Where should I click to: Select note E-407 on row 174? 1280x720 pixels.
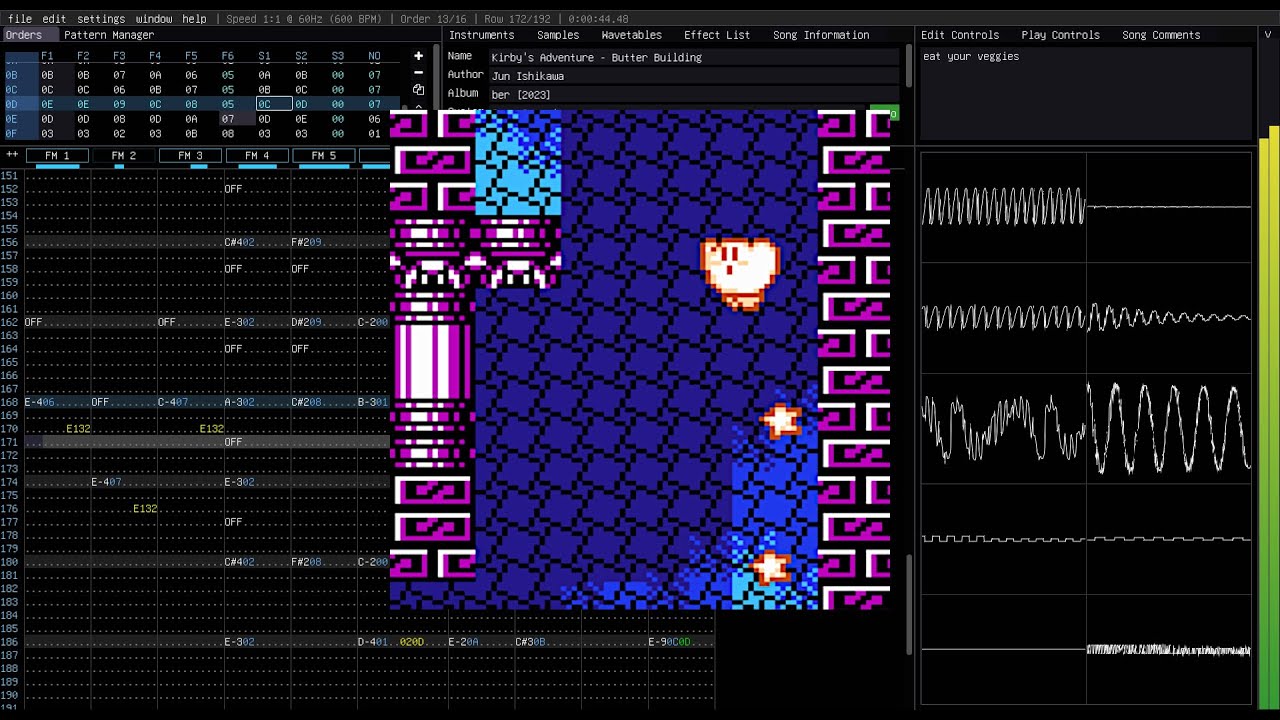106,482
